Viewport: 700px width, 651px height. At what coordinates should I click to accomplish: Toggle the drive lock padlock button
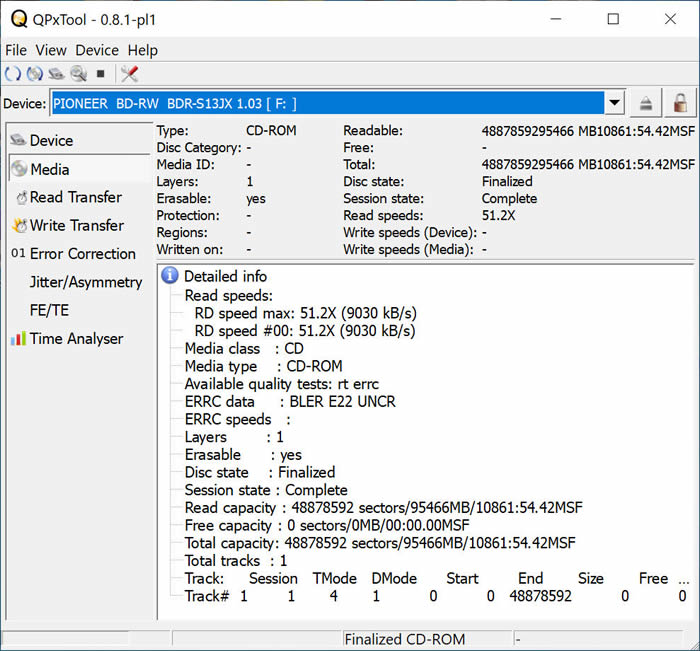680,104
